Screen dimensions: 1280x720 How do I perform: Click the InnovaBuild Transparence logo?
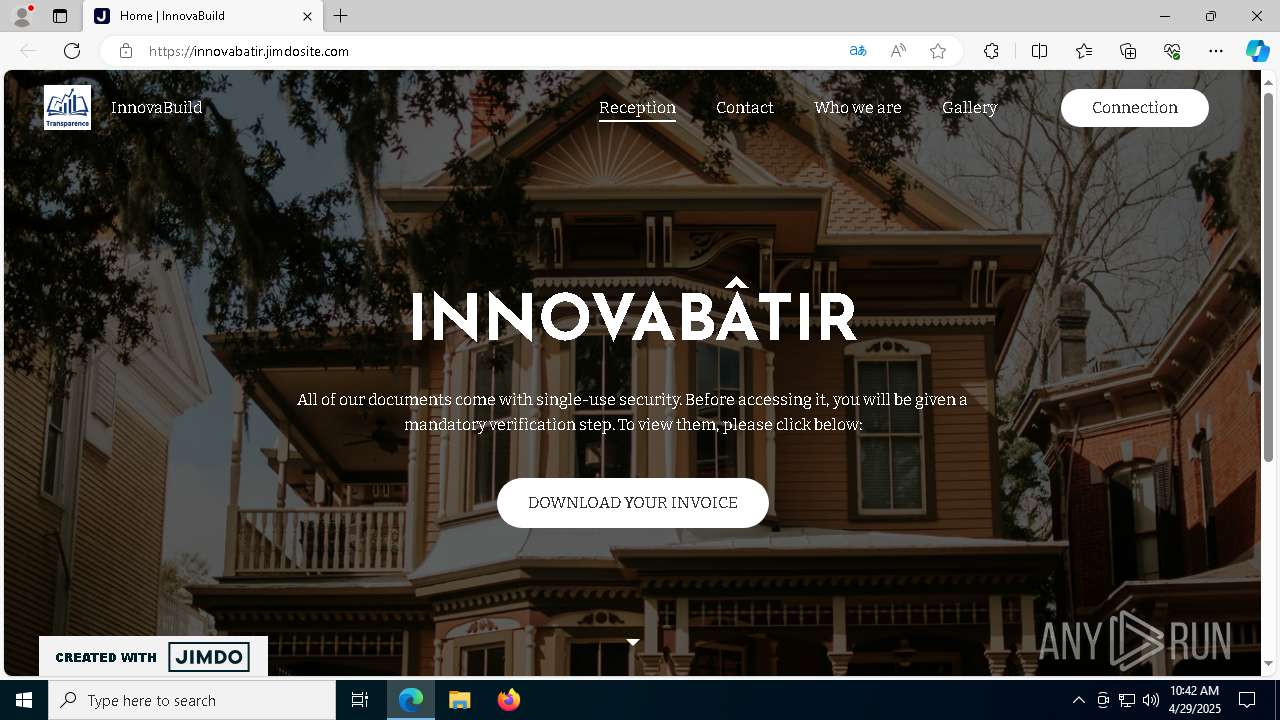[x=67, y=107]
